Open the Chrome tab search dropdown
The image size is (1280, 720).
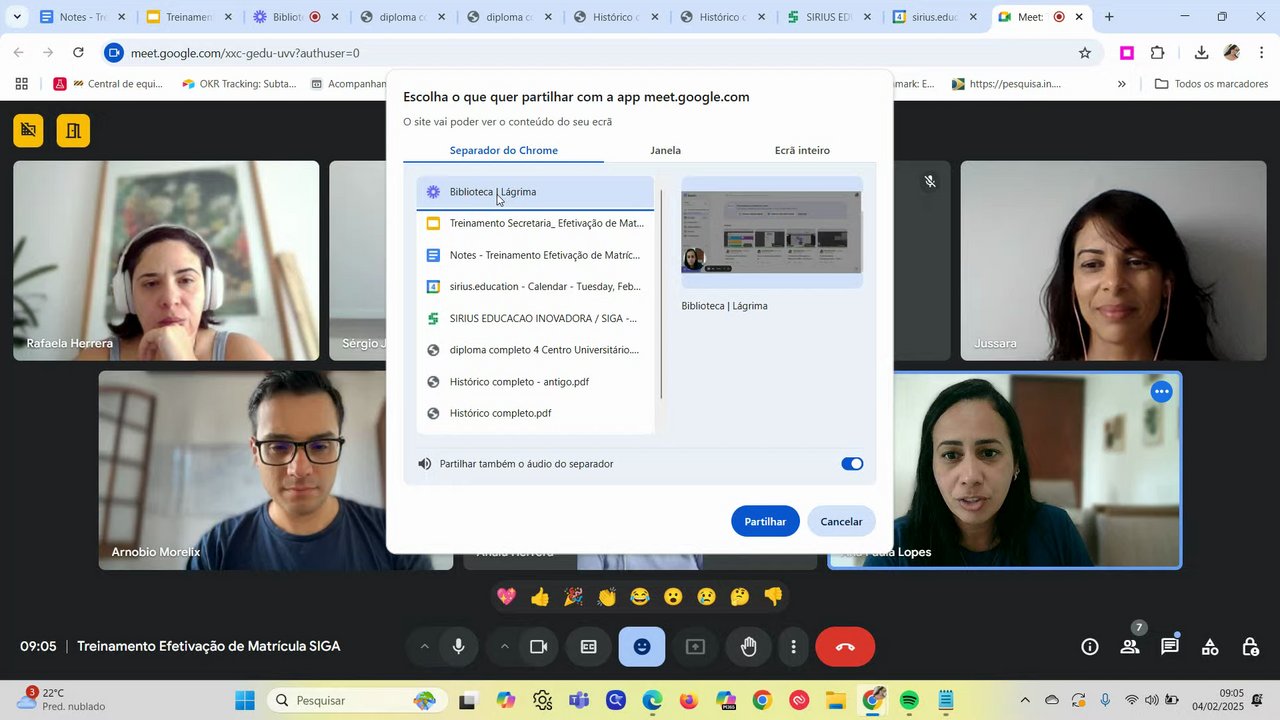17,17
